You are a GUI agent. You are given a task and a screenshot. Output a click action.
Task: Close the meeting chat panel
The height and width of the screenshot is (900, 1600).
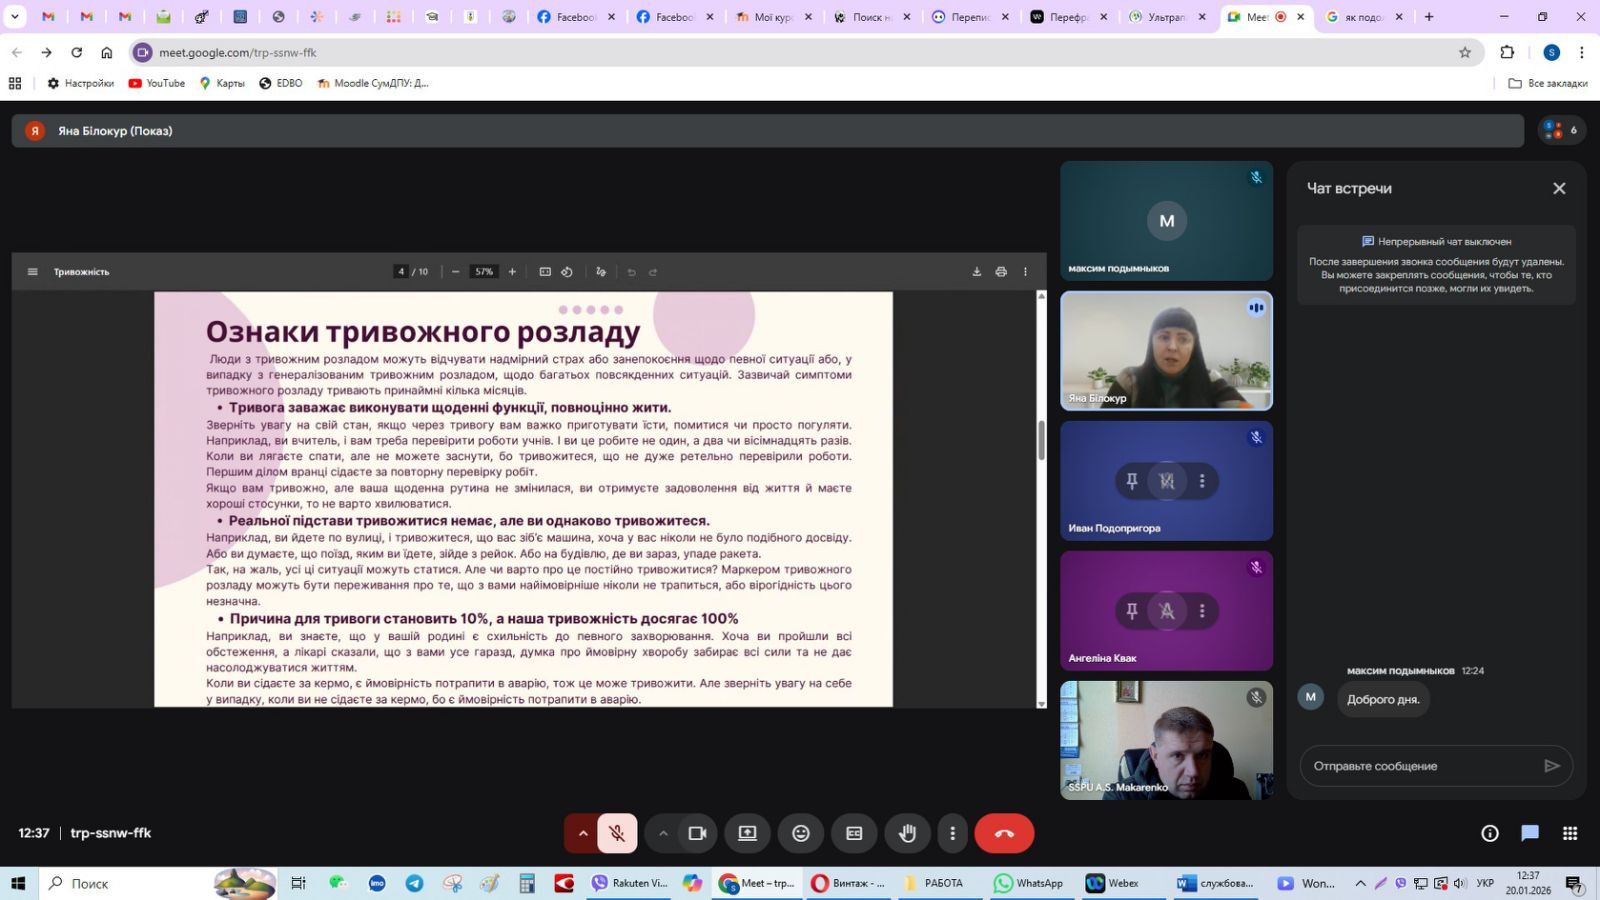click(x=1558, y=188)
